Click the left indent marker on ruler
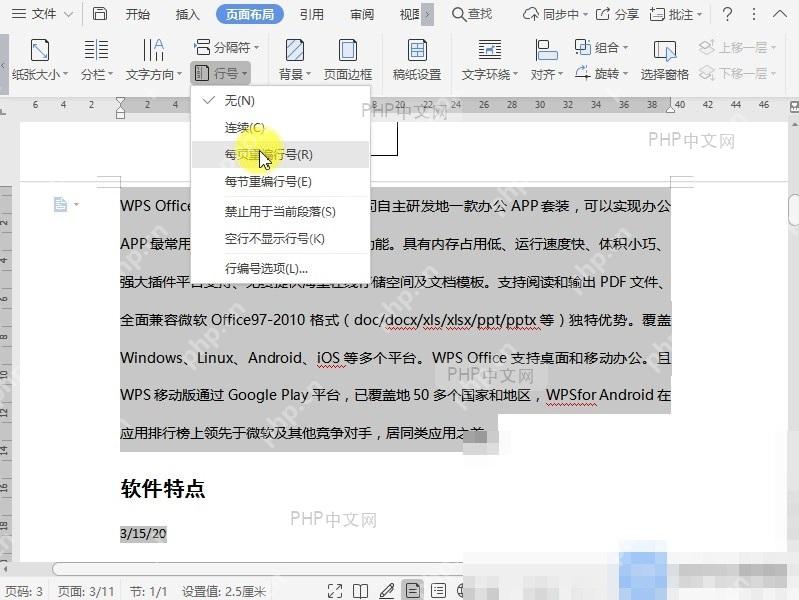The width and height of the screenshot is (799, 600). coord(120,108)
